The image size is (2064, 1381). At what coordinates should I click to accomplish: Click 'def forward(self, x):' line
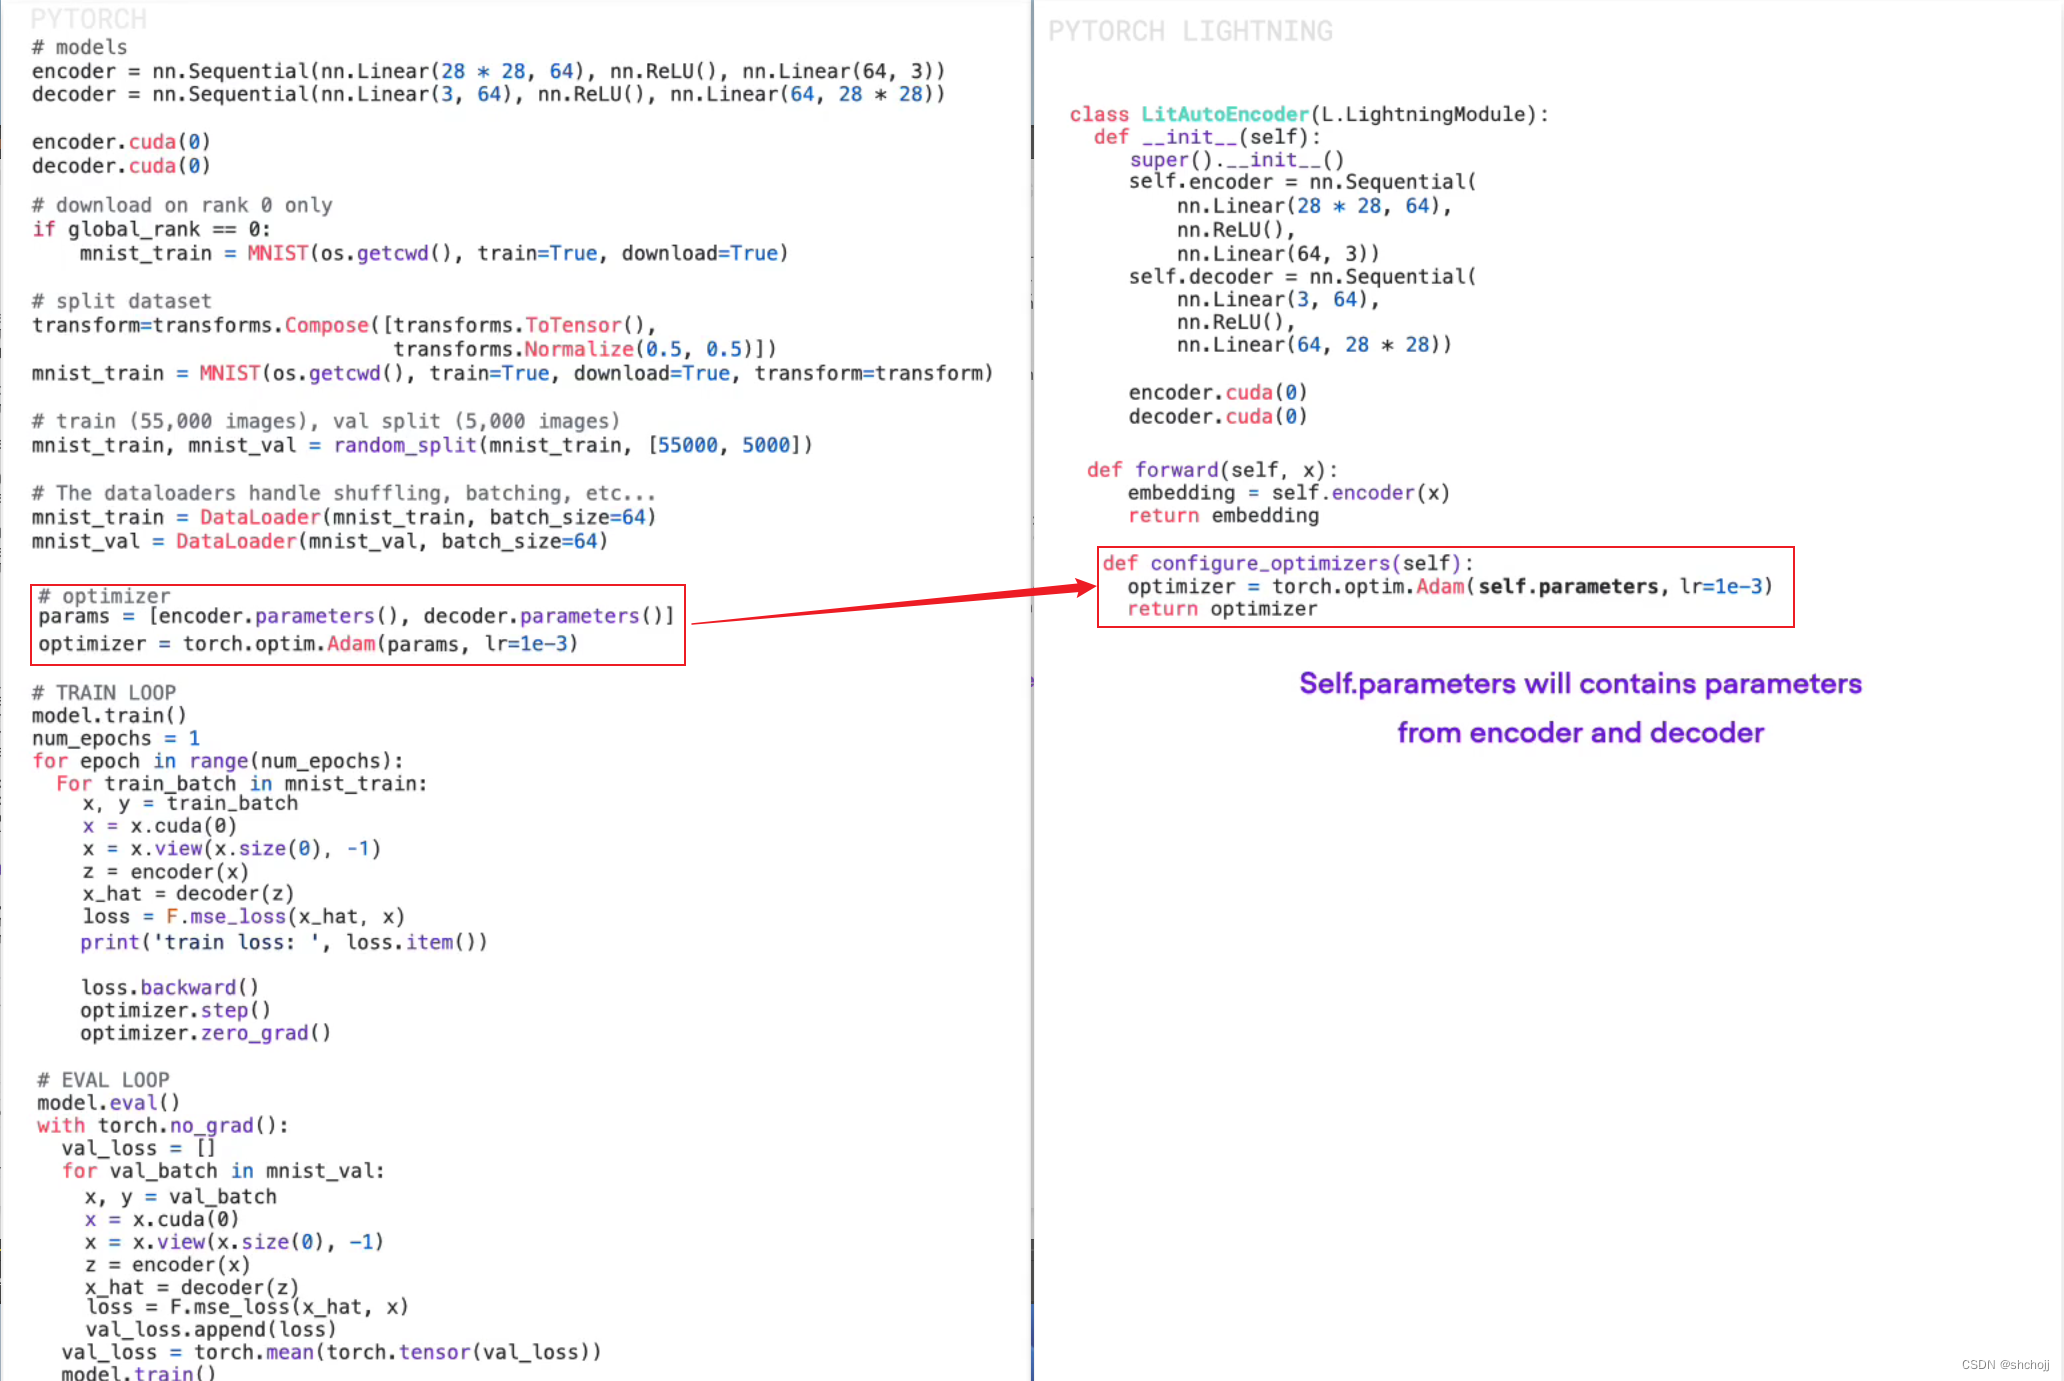click(x=1212, y=469)
